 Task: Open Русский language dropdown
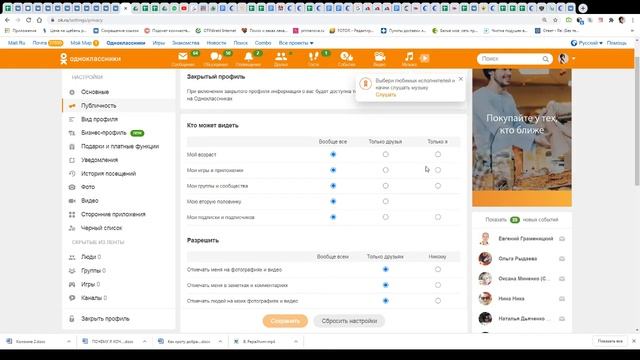pyautogui.click(x=587, y=43)
